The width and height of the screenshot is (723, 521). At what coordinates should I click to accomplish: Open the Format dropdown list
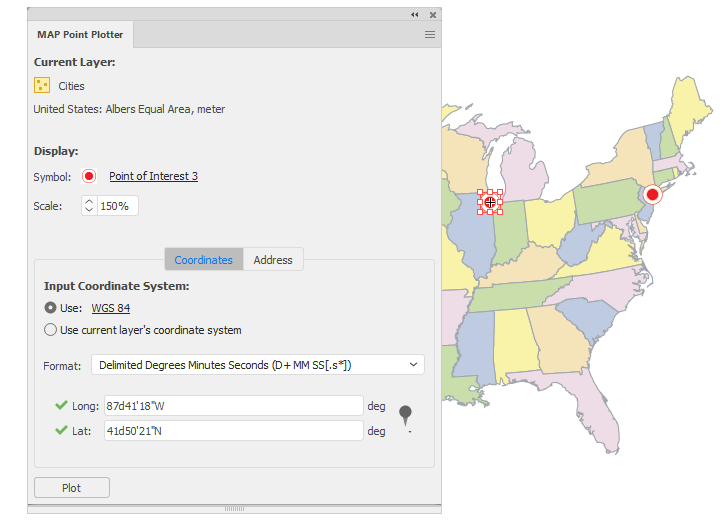[258, 365]
